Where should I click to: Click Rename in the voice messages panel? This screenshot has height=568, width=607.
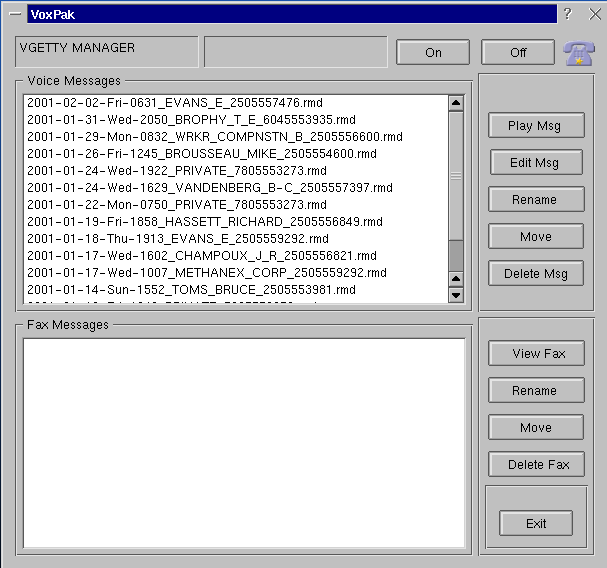pos(535,200)
